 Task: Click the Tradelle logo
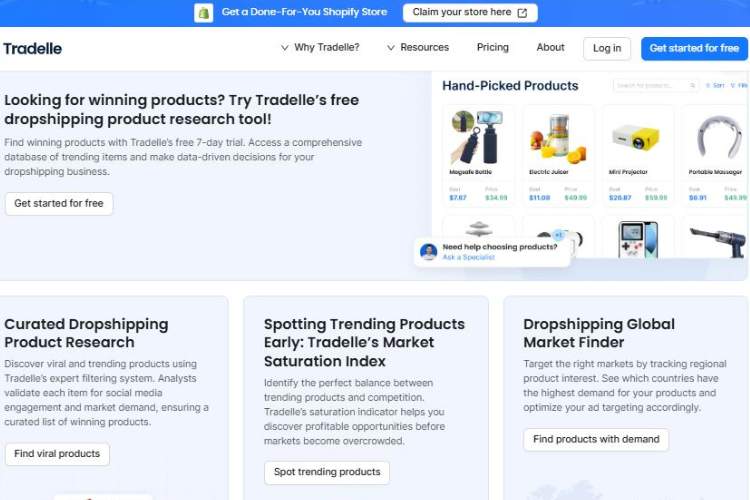[33, 48]
